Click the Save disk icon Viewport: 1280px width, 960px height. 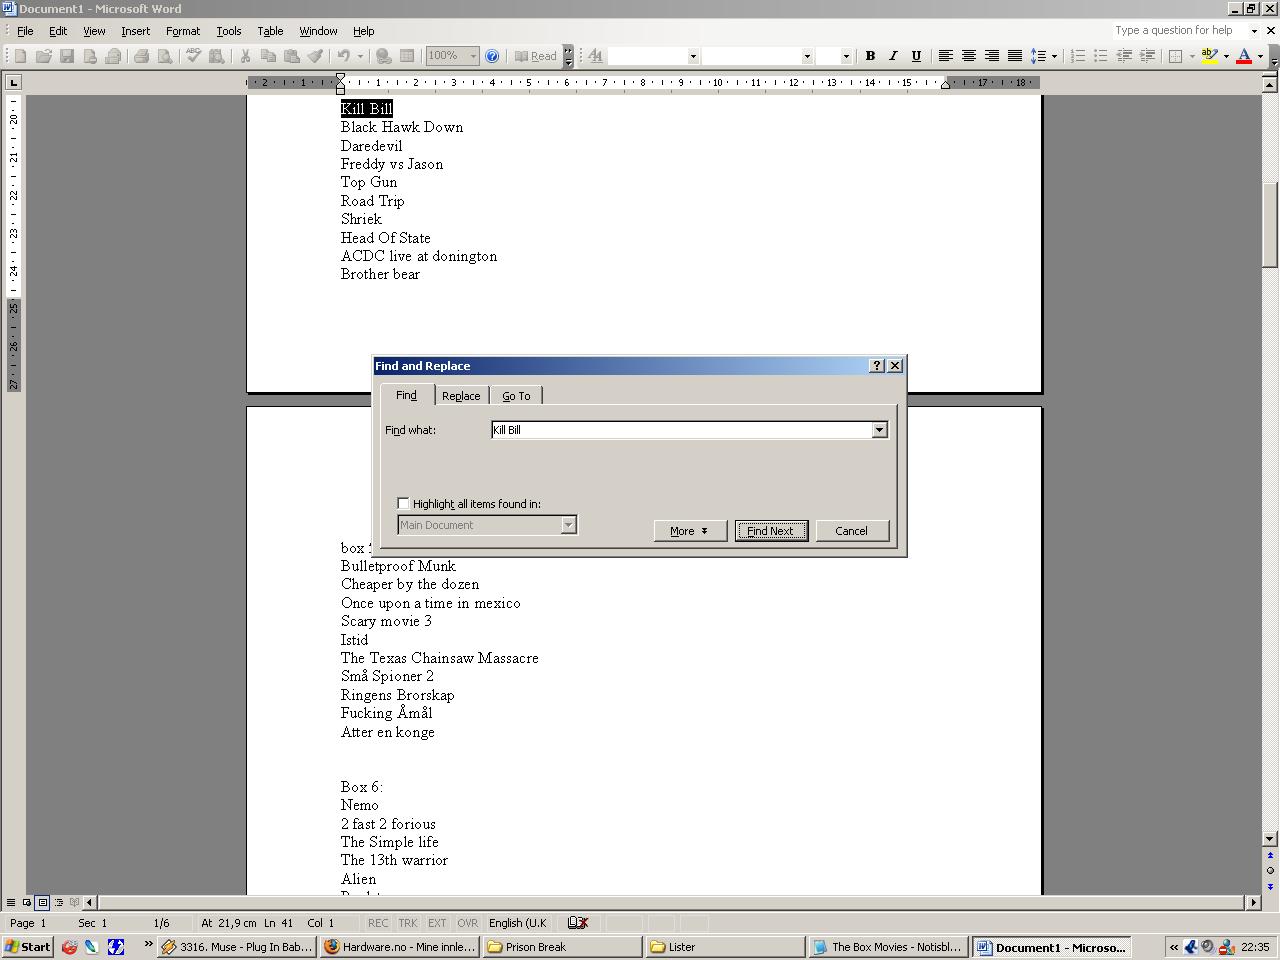click(x=67, y=56)
